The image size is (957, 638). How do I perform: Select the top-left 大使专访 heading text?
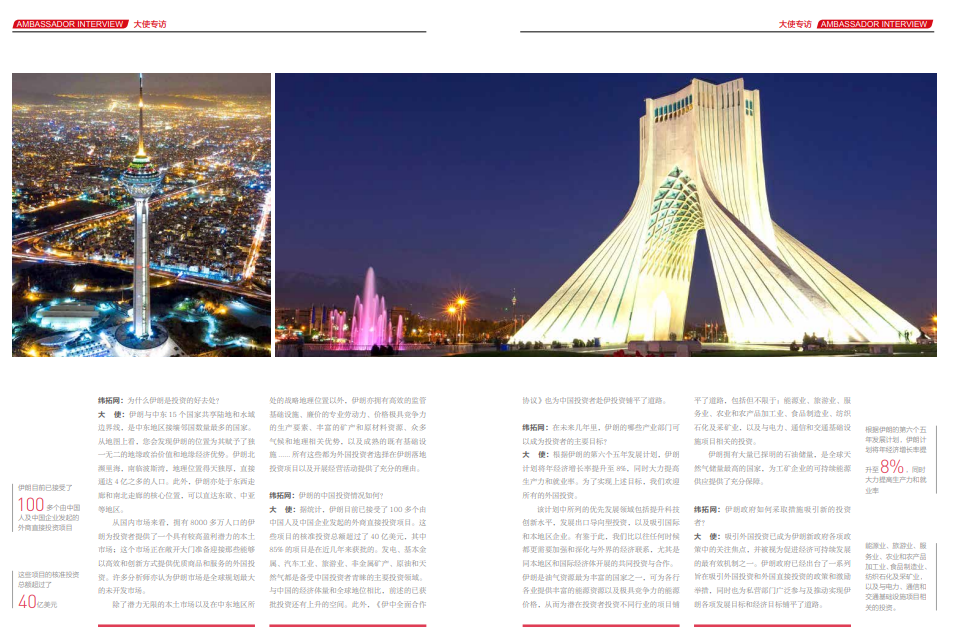point(150,23)
